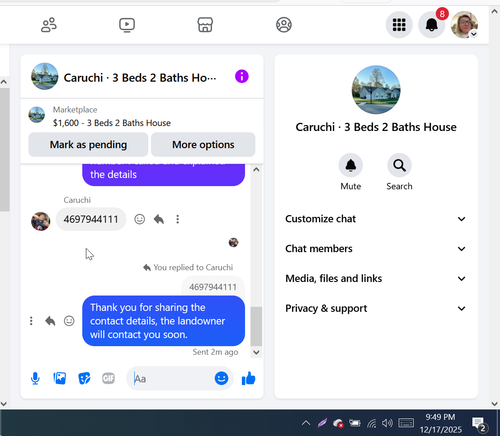This screenshot has height=436, width=500.
Task: Click the 'You replied to Caruchi' label
Action: pos(188,267)
